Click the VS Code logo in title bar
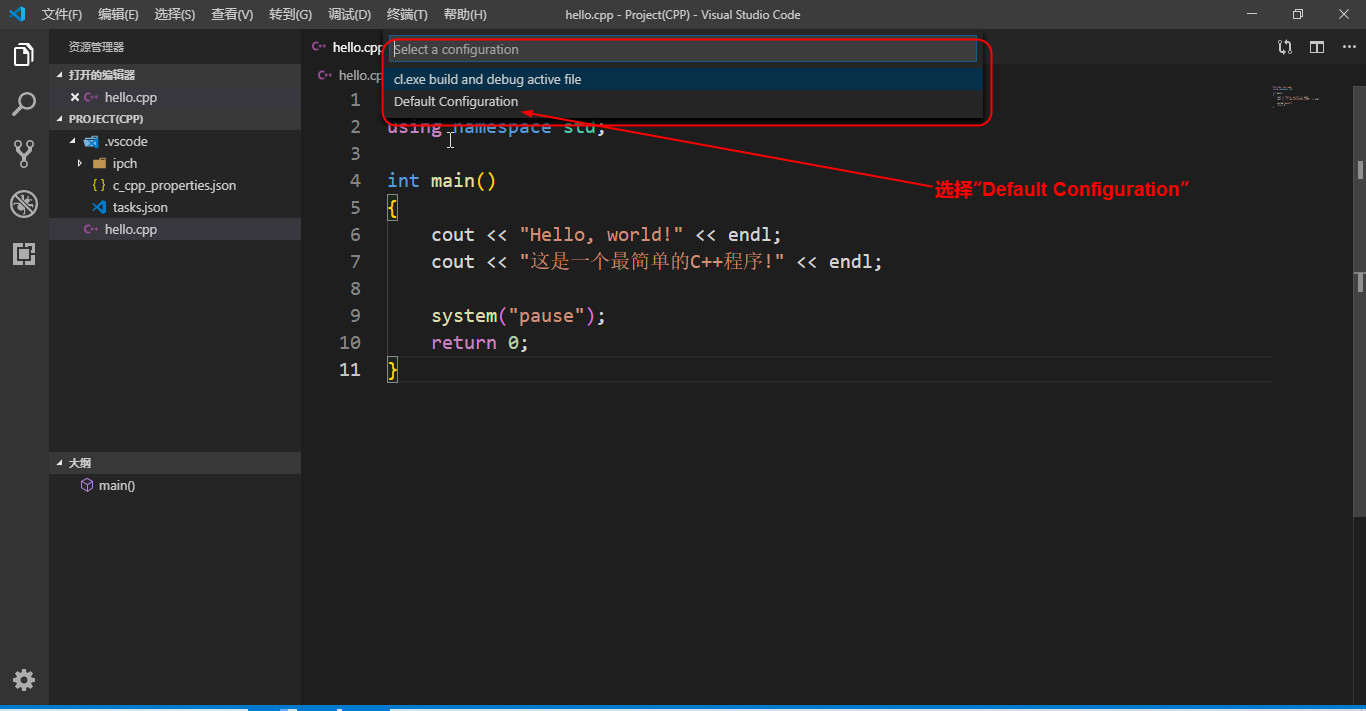Viewport: 1366px width, 711px height. [17, 14]
